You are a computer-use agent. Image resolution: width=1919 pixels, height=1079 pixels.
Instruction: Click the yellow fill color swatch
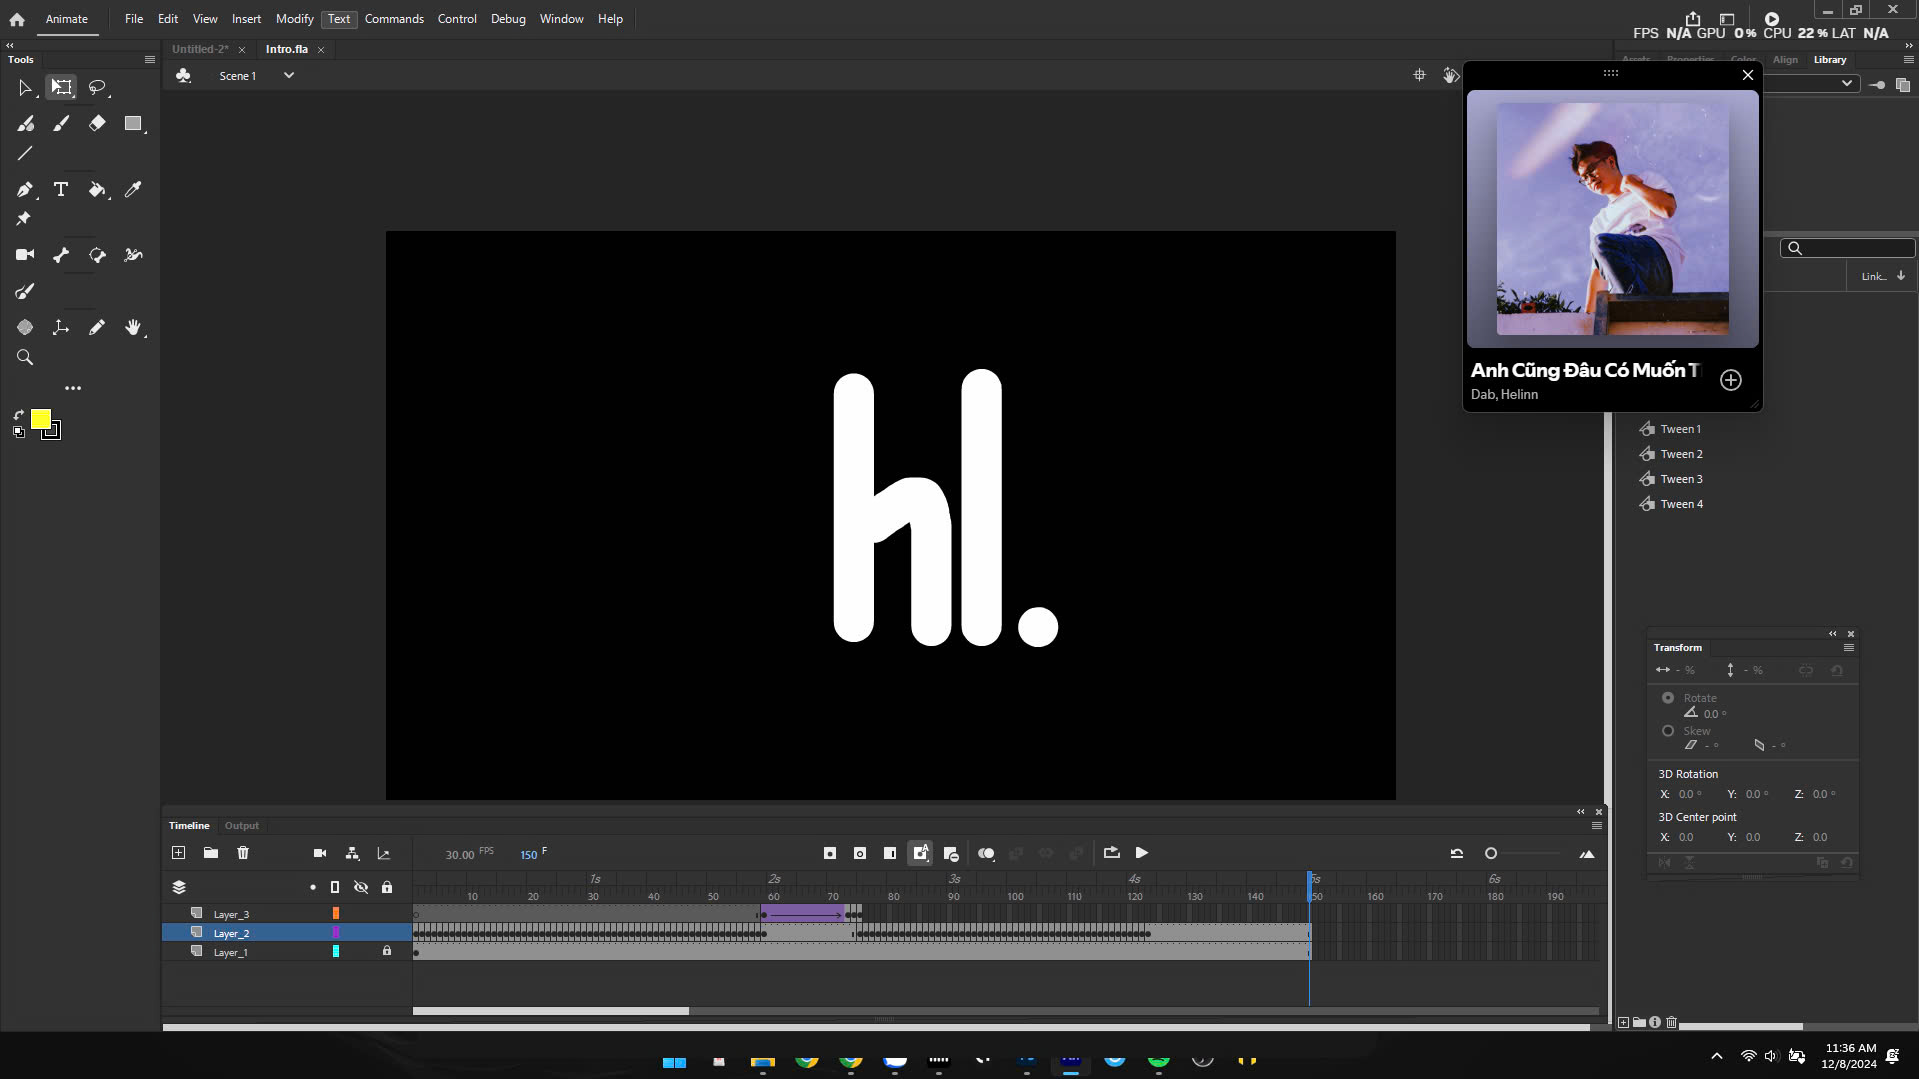coord(41,419)
